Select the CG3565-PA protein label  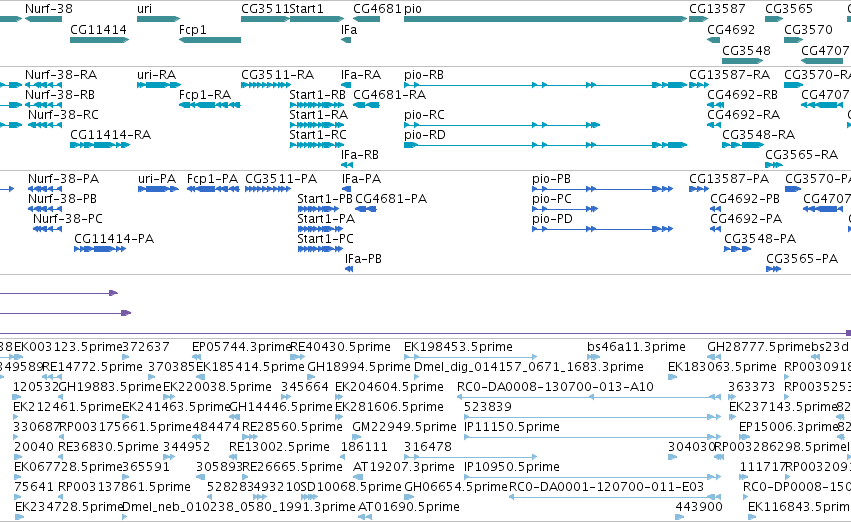[x=802, y=259]
